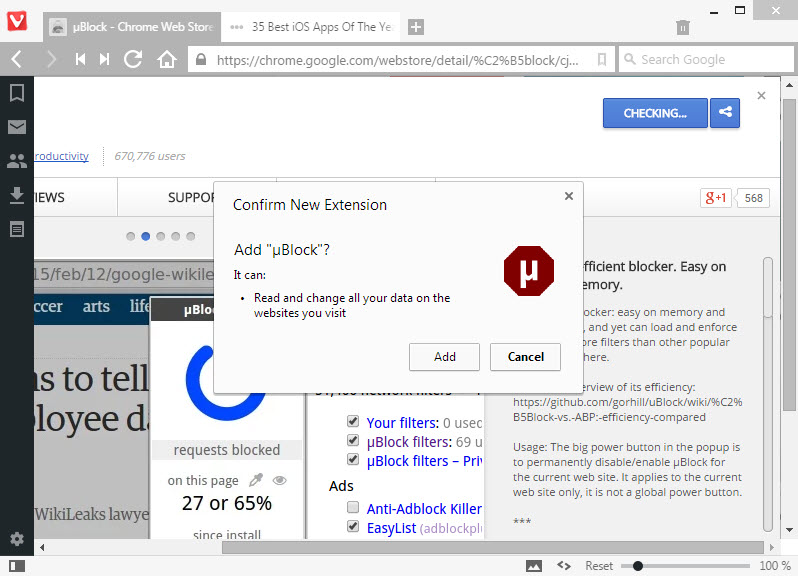The height and width of the screenshot is (576, 798).
Task: Open the Mail side panel
Action: 17,127
